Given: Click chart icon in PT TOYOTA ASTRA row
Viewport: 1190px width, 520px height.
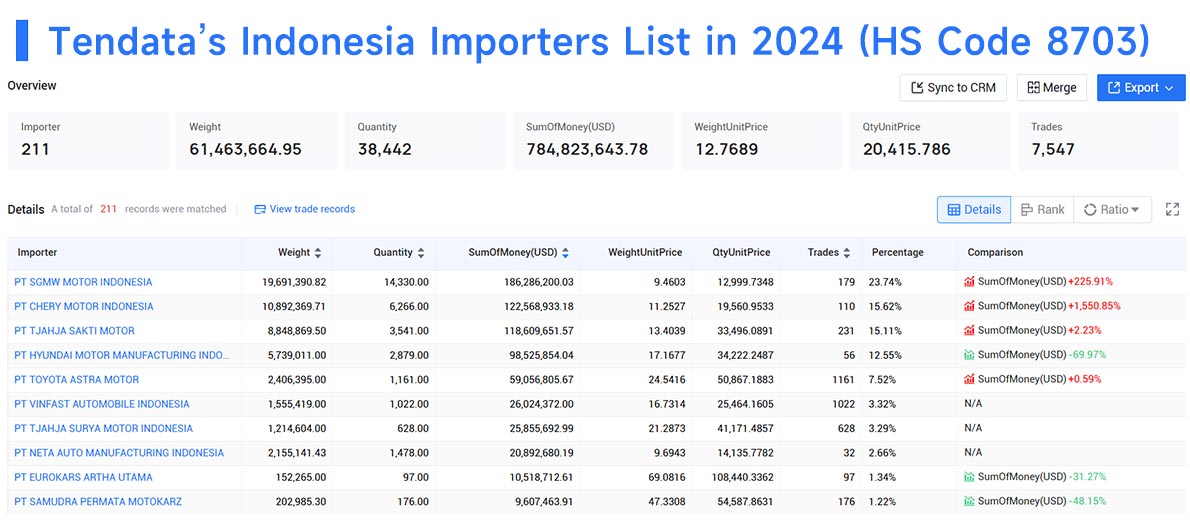Looking at the screenshot, I should [969, 379].
